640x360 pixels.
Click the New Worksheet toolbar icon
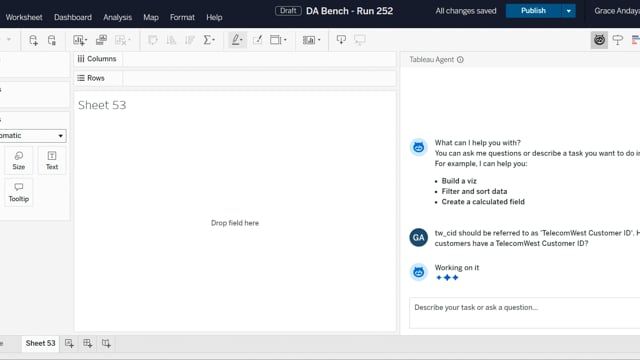coord(80,40)
